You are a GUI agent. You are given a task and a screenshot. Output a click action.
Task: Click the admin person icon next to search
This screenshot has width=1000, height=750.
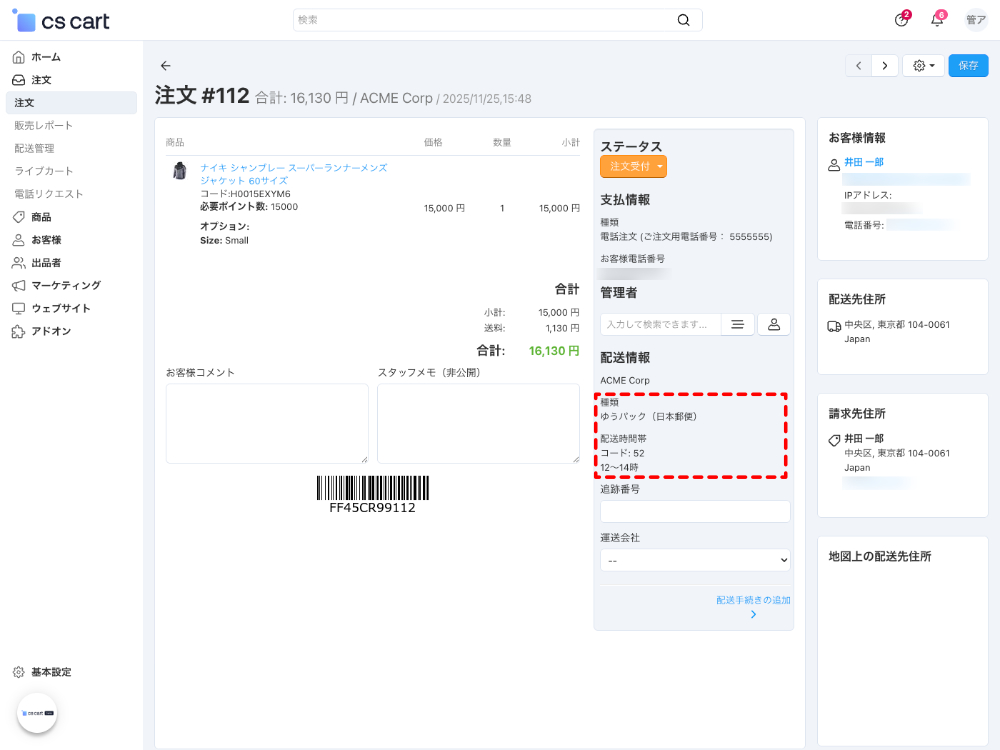773,324
